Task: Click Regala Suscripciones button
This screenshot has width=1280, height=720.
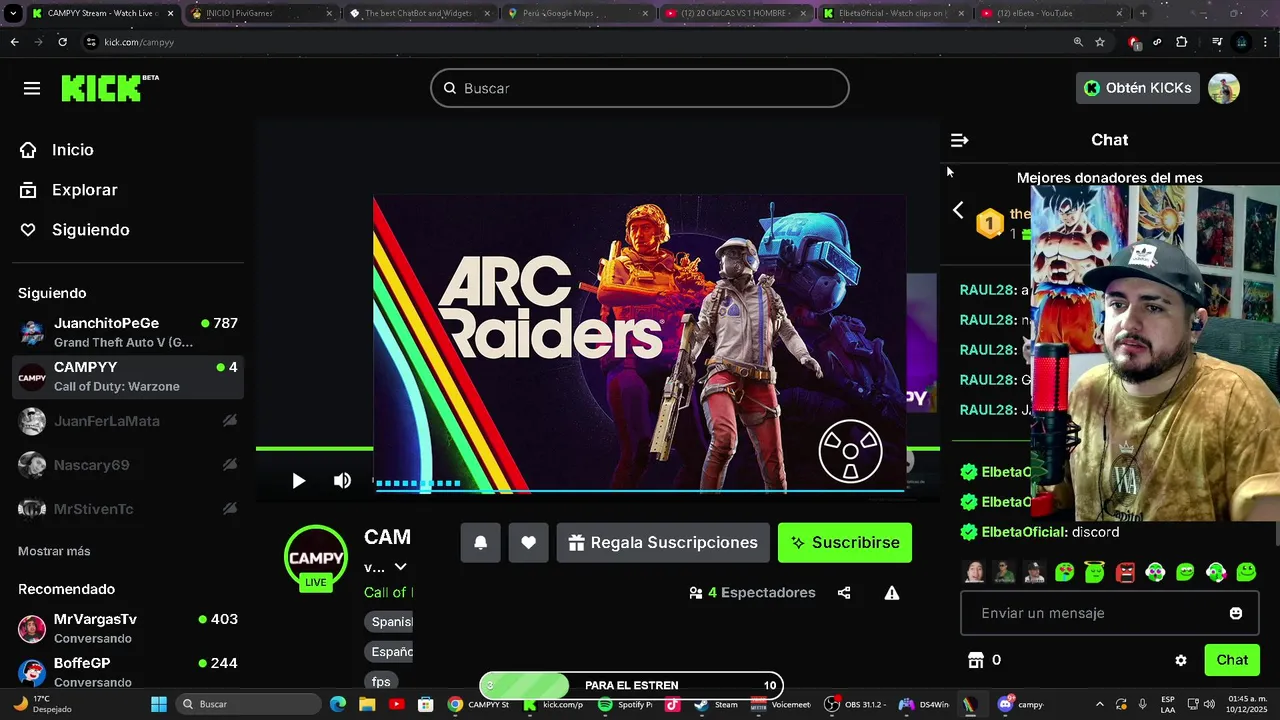Action: [663, 543]
